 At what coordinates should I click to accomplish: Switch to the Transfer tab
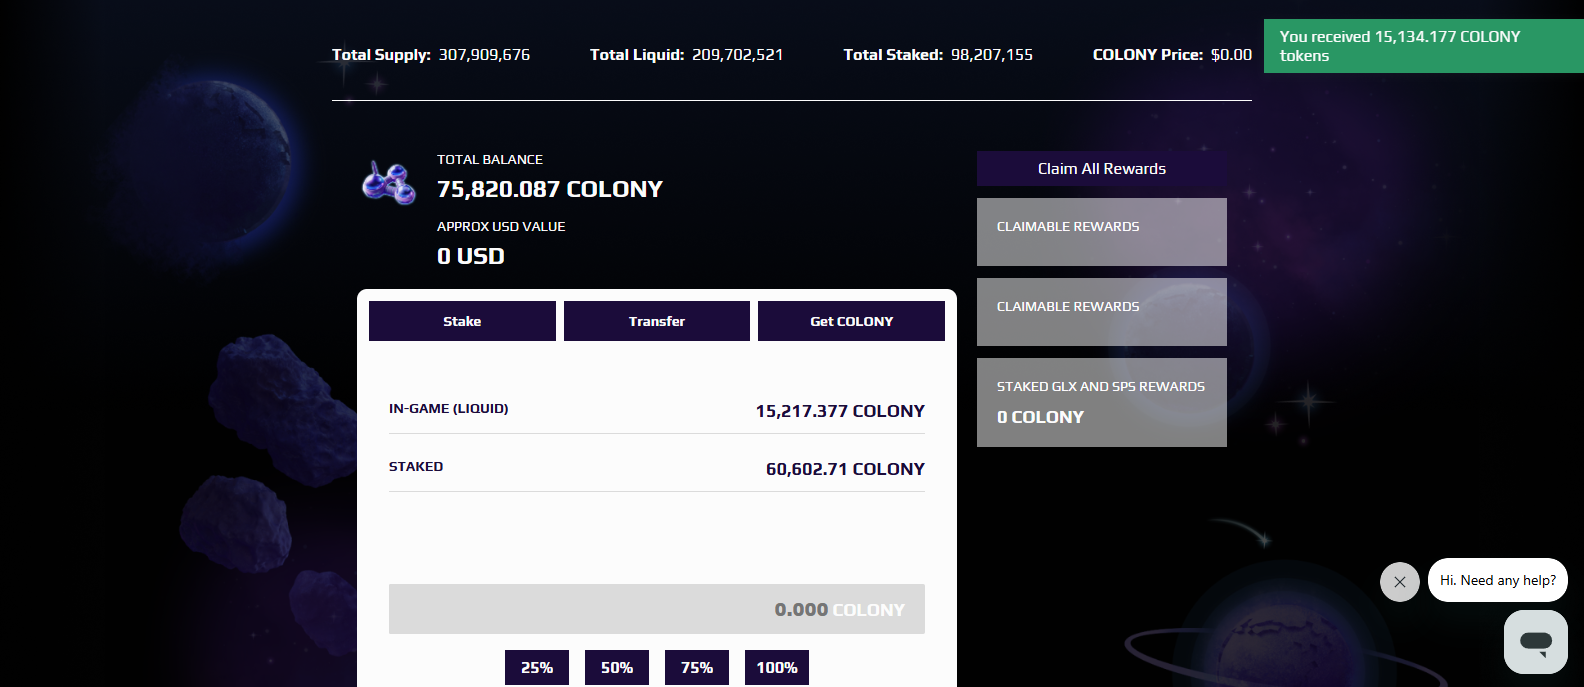(657, 321)
